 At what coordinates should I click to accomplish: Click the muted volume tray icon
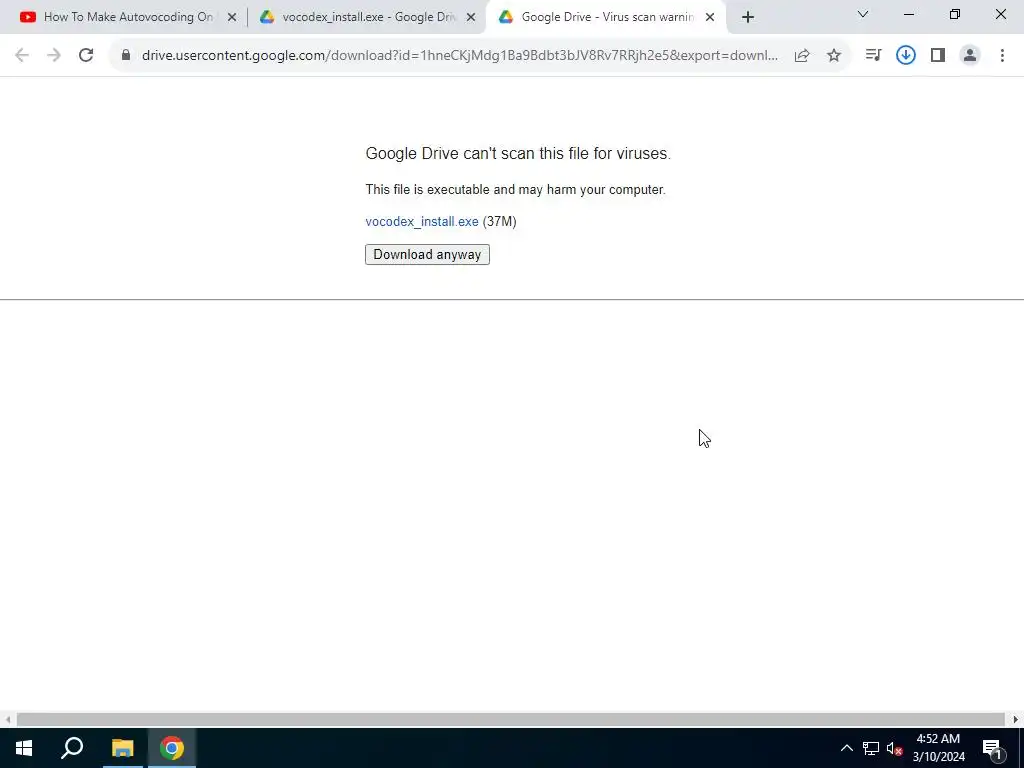point(895,748)
